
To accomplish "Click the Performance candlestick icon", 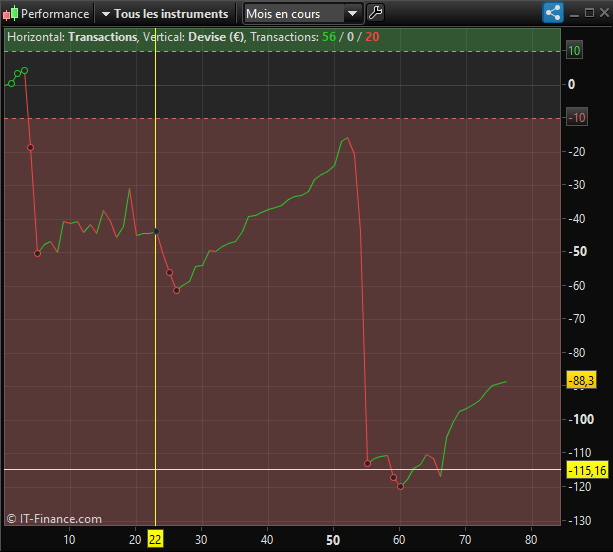I will click(11, 13).
